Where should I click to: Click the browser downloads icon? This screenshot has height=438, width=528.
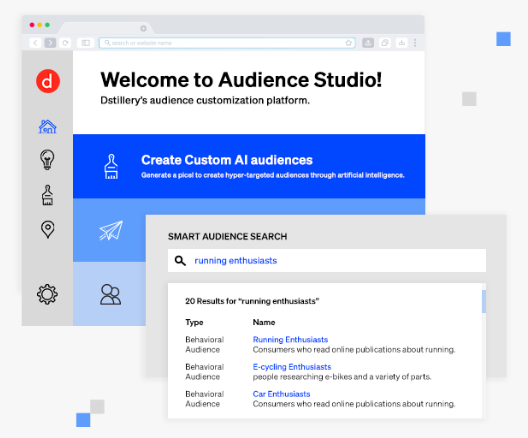[x=401, y=43]
